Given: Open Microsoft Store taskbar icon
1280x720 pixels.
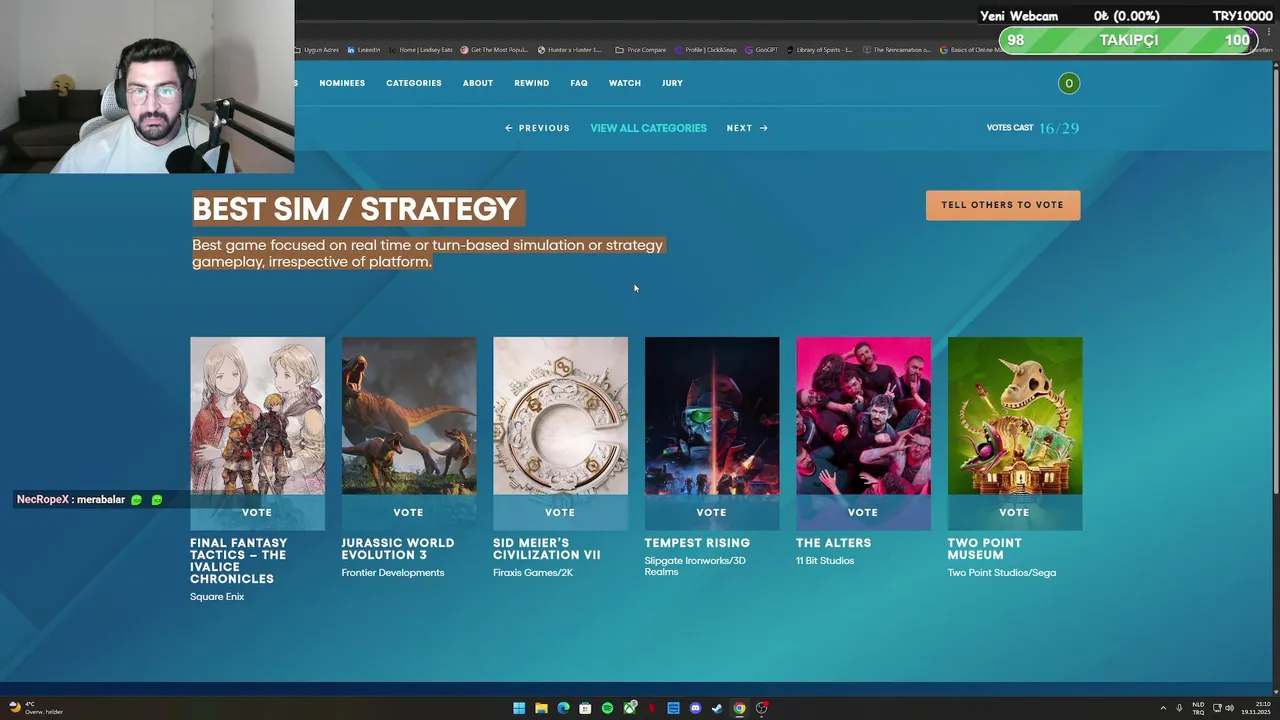Looking at the screenshot, I should (x=585, y=708).
